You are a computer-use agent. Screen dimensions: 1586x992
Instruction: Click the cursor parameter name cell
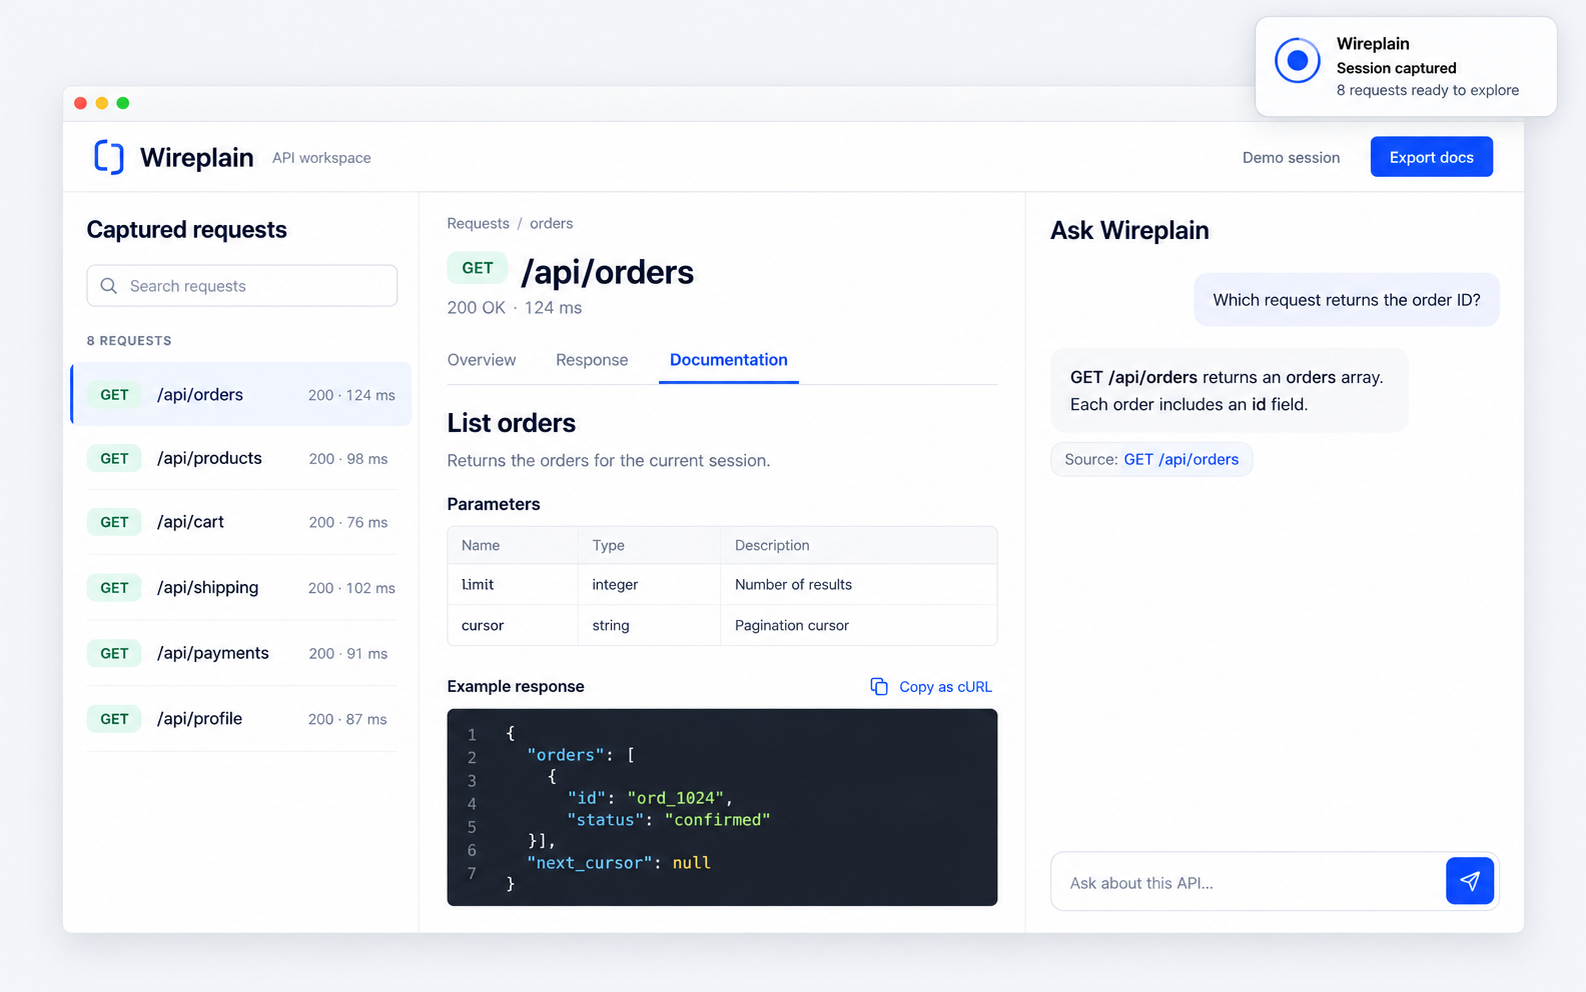pos(513,625)
